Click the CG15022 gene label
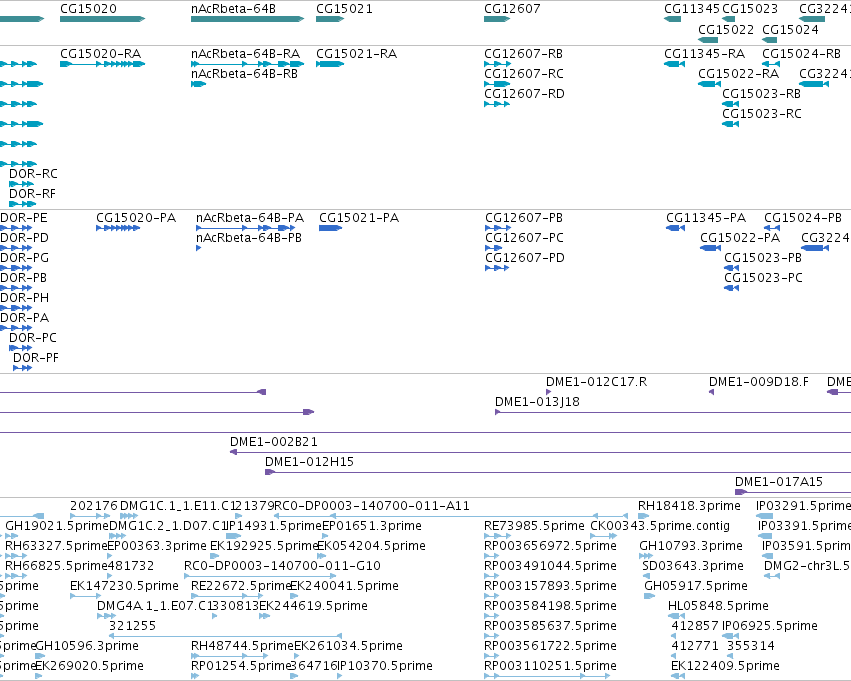The height and width of the screenshot is (681, 851). click(x=726, y=29)
